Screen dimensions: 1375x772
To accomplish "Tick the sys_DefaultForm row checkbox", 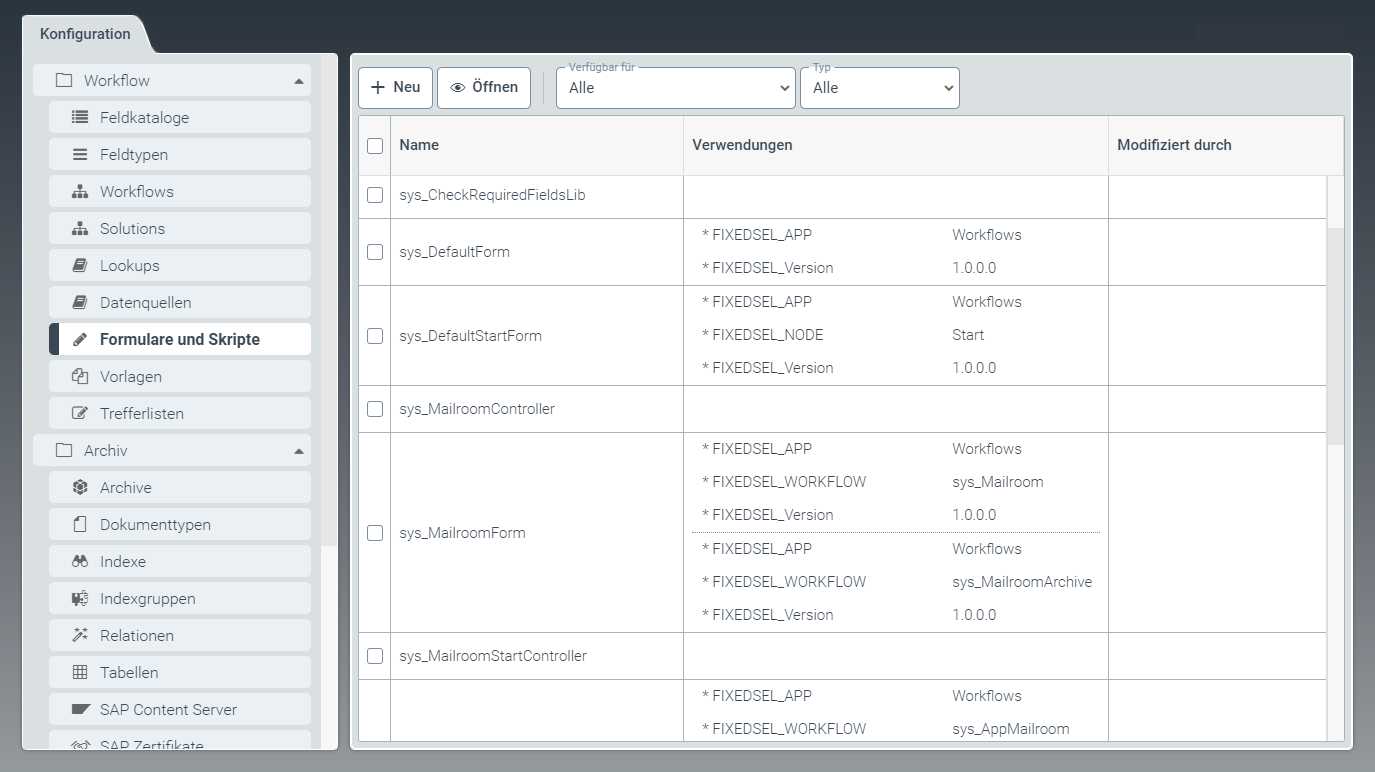I will (x=375, y=252).
